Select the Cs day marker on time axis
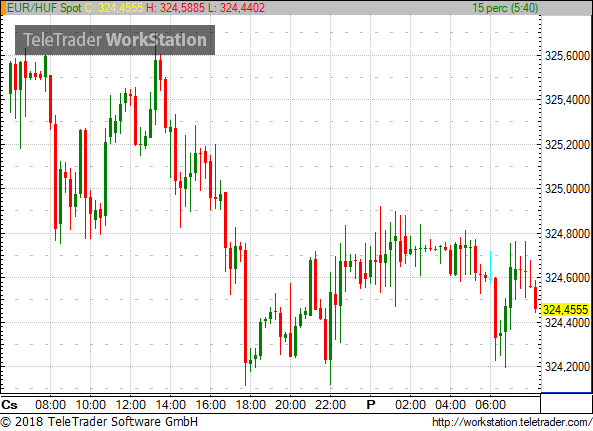593x431 pixels. click(9, 405)
